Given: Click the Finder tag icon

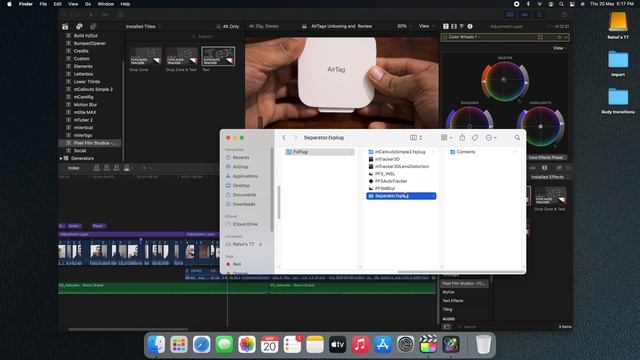Looking at the screenshot, I should (x=475, y=138).
